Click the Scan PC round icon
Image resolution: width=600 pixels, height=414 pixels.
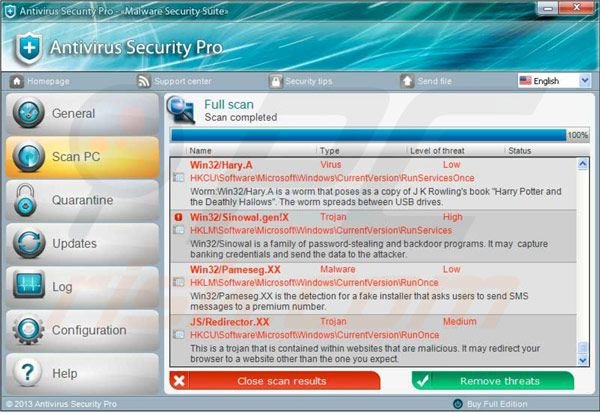tap(29, 156)
